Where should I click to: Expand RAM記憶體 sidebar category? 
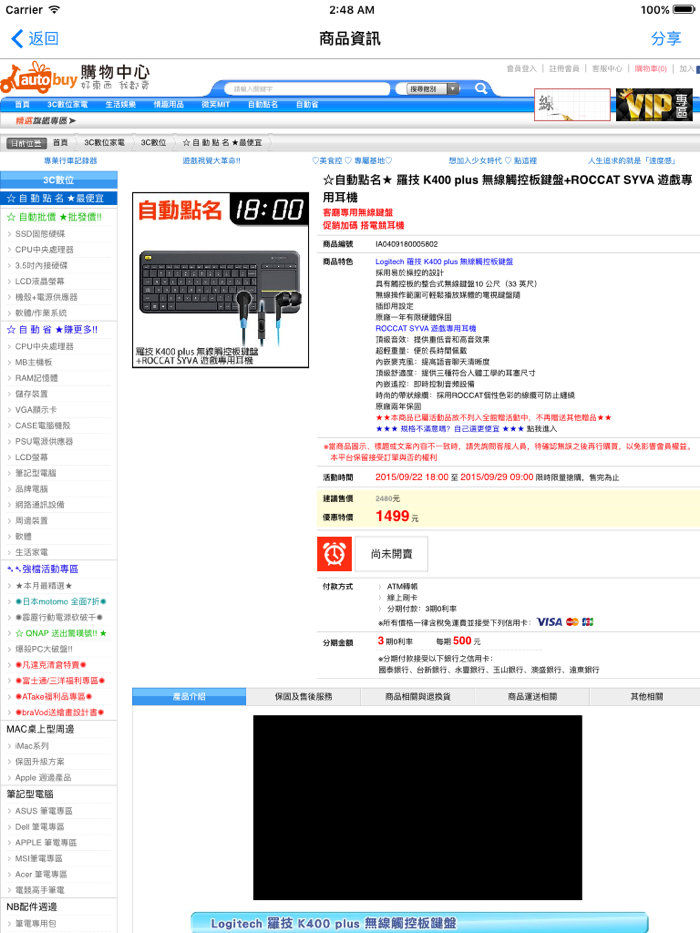pos(36,378)
